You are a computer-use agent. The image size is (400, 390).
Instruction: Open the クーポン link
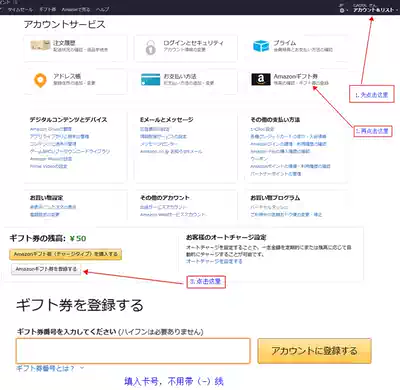[259, 159]
